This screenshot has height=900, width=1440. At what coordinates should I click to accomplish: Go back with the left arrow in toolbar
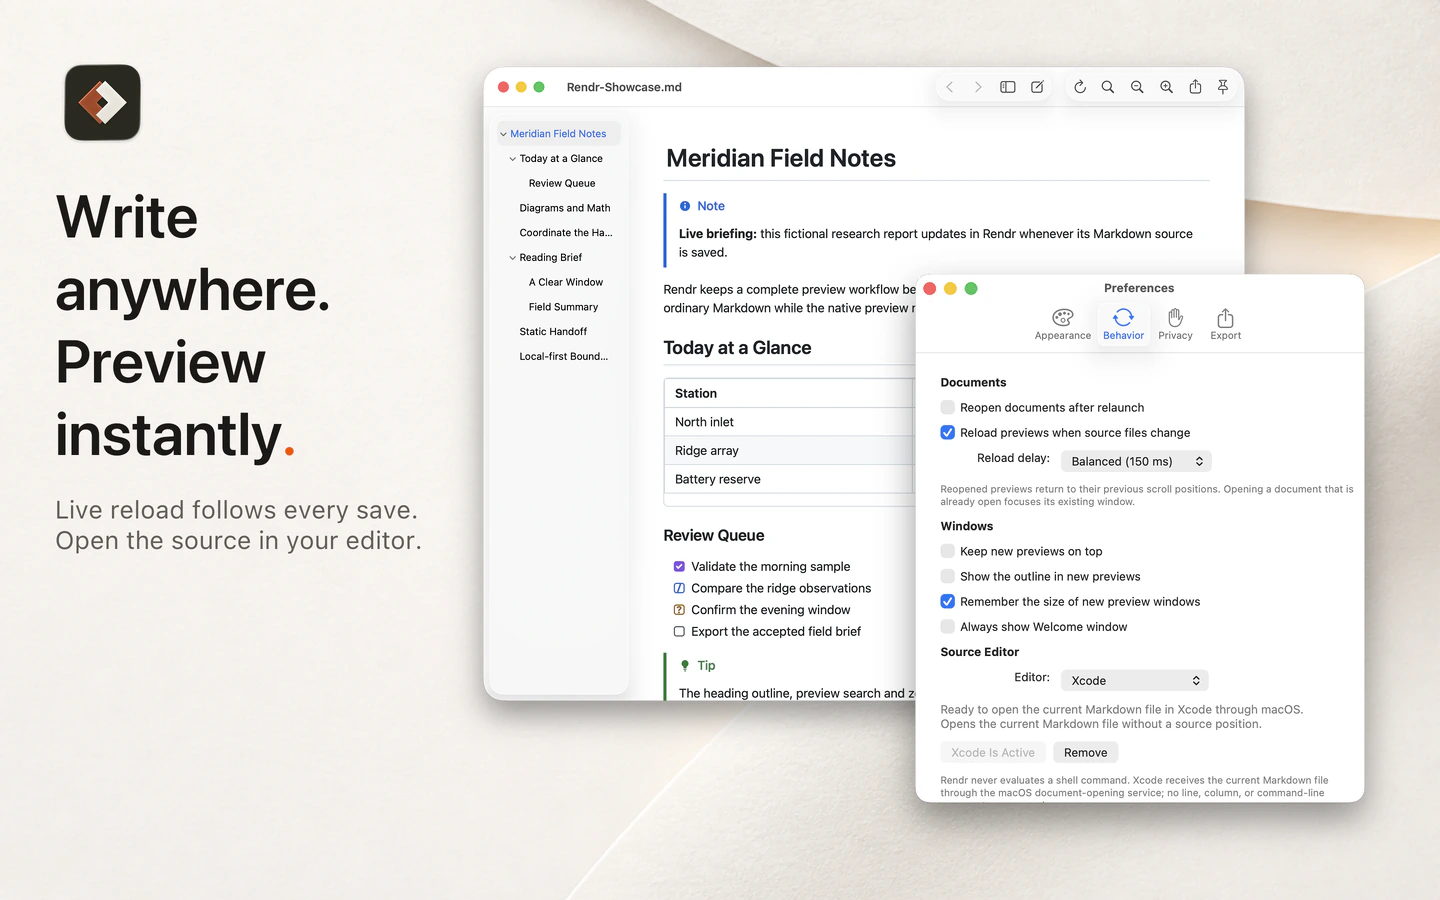(950, 87)
